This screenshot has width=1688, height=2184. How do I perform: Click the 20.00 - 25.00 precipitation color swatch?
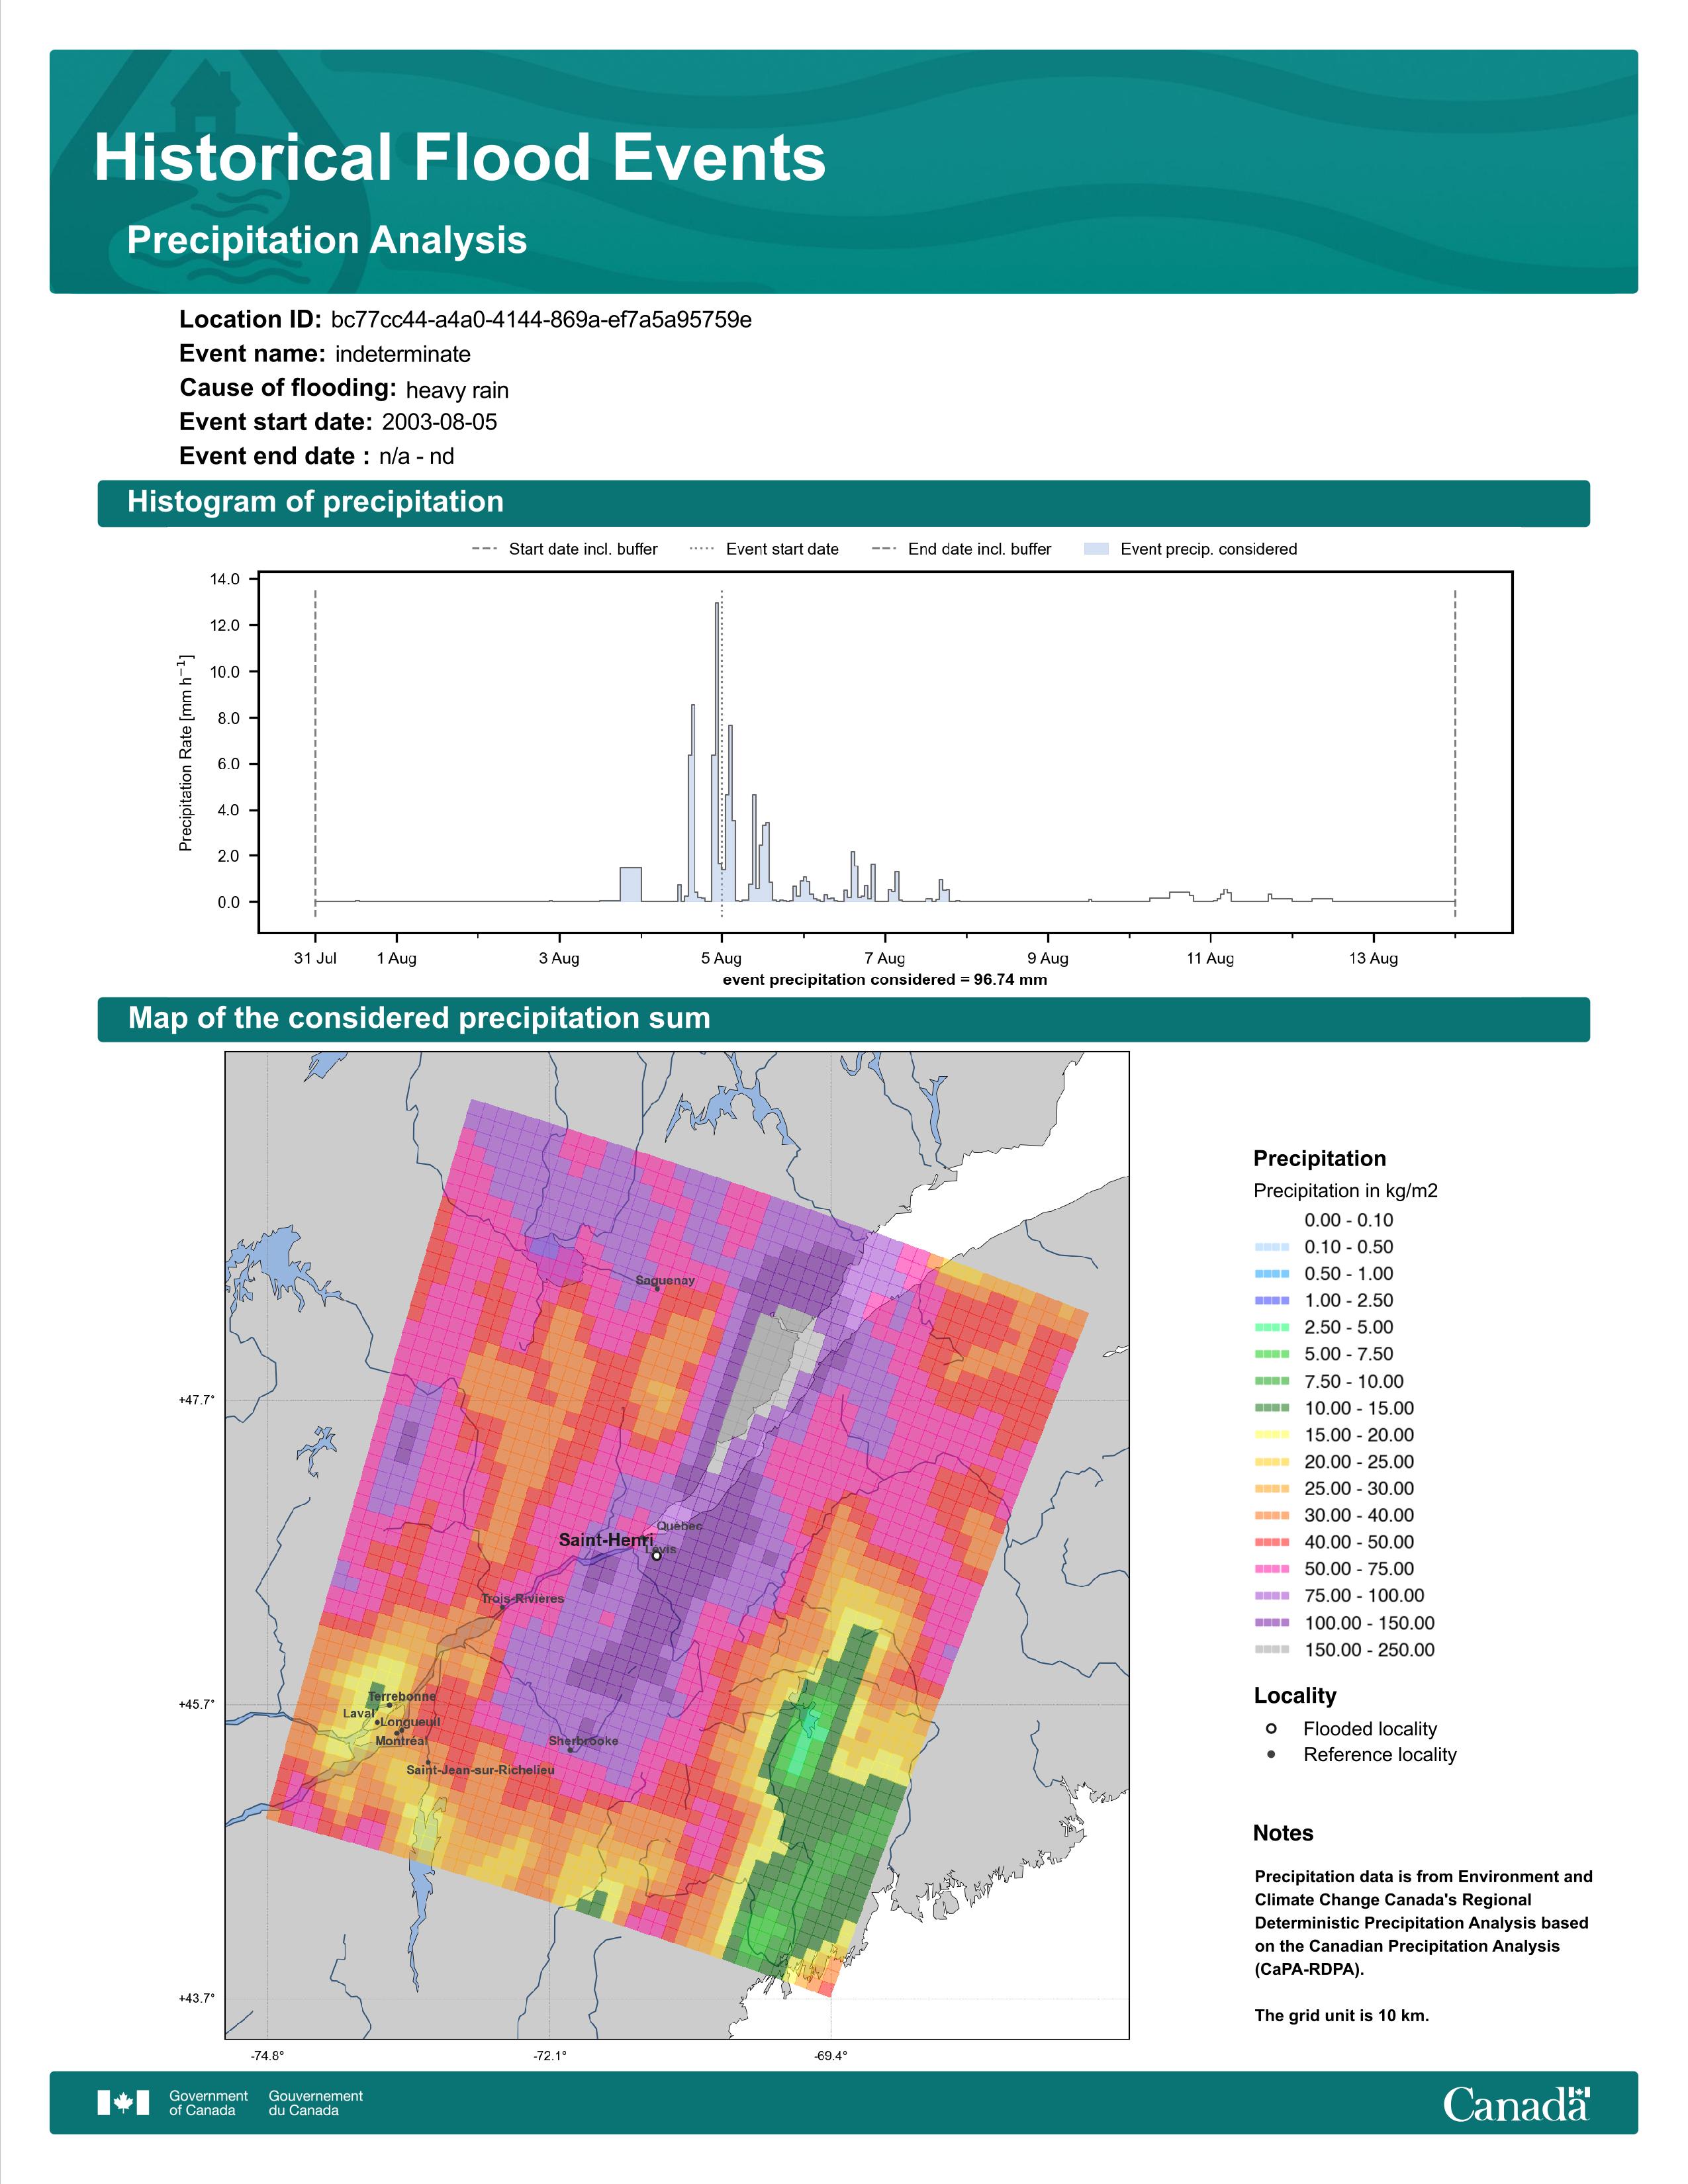(1271, 1462)
